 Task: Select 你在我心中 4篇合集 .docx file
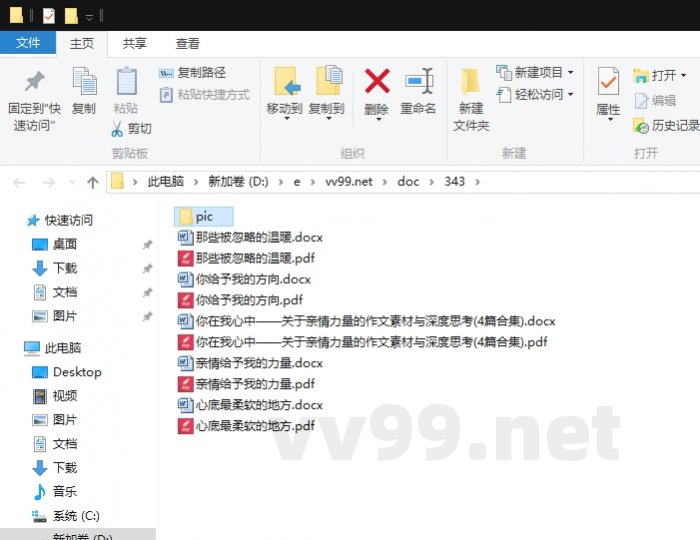(x=367, y=321)
